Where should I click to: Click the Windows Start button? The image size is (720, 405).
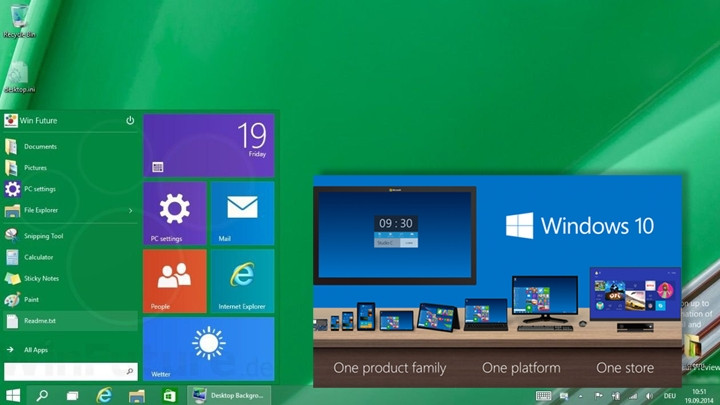click(x=13, y=395)
